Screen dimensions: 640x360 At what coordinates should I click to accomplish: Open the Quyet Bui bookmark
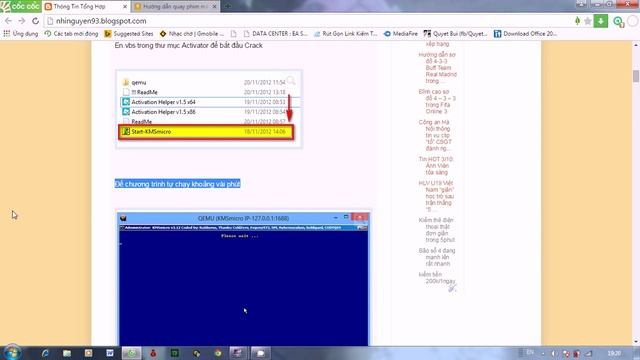click(455, 34)
